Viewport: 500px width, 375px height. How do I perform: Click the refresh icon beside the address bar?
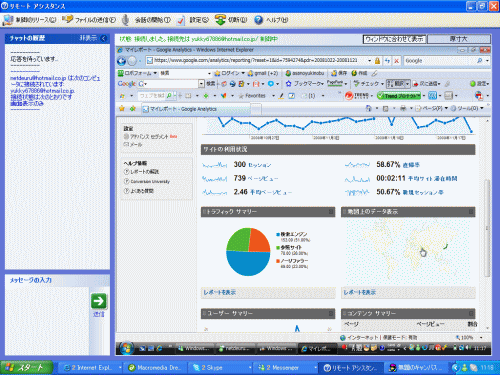(387, 61)
